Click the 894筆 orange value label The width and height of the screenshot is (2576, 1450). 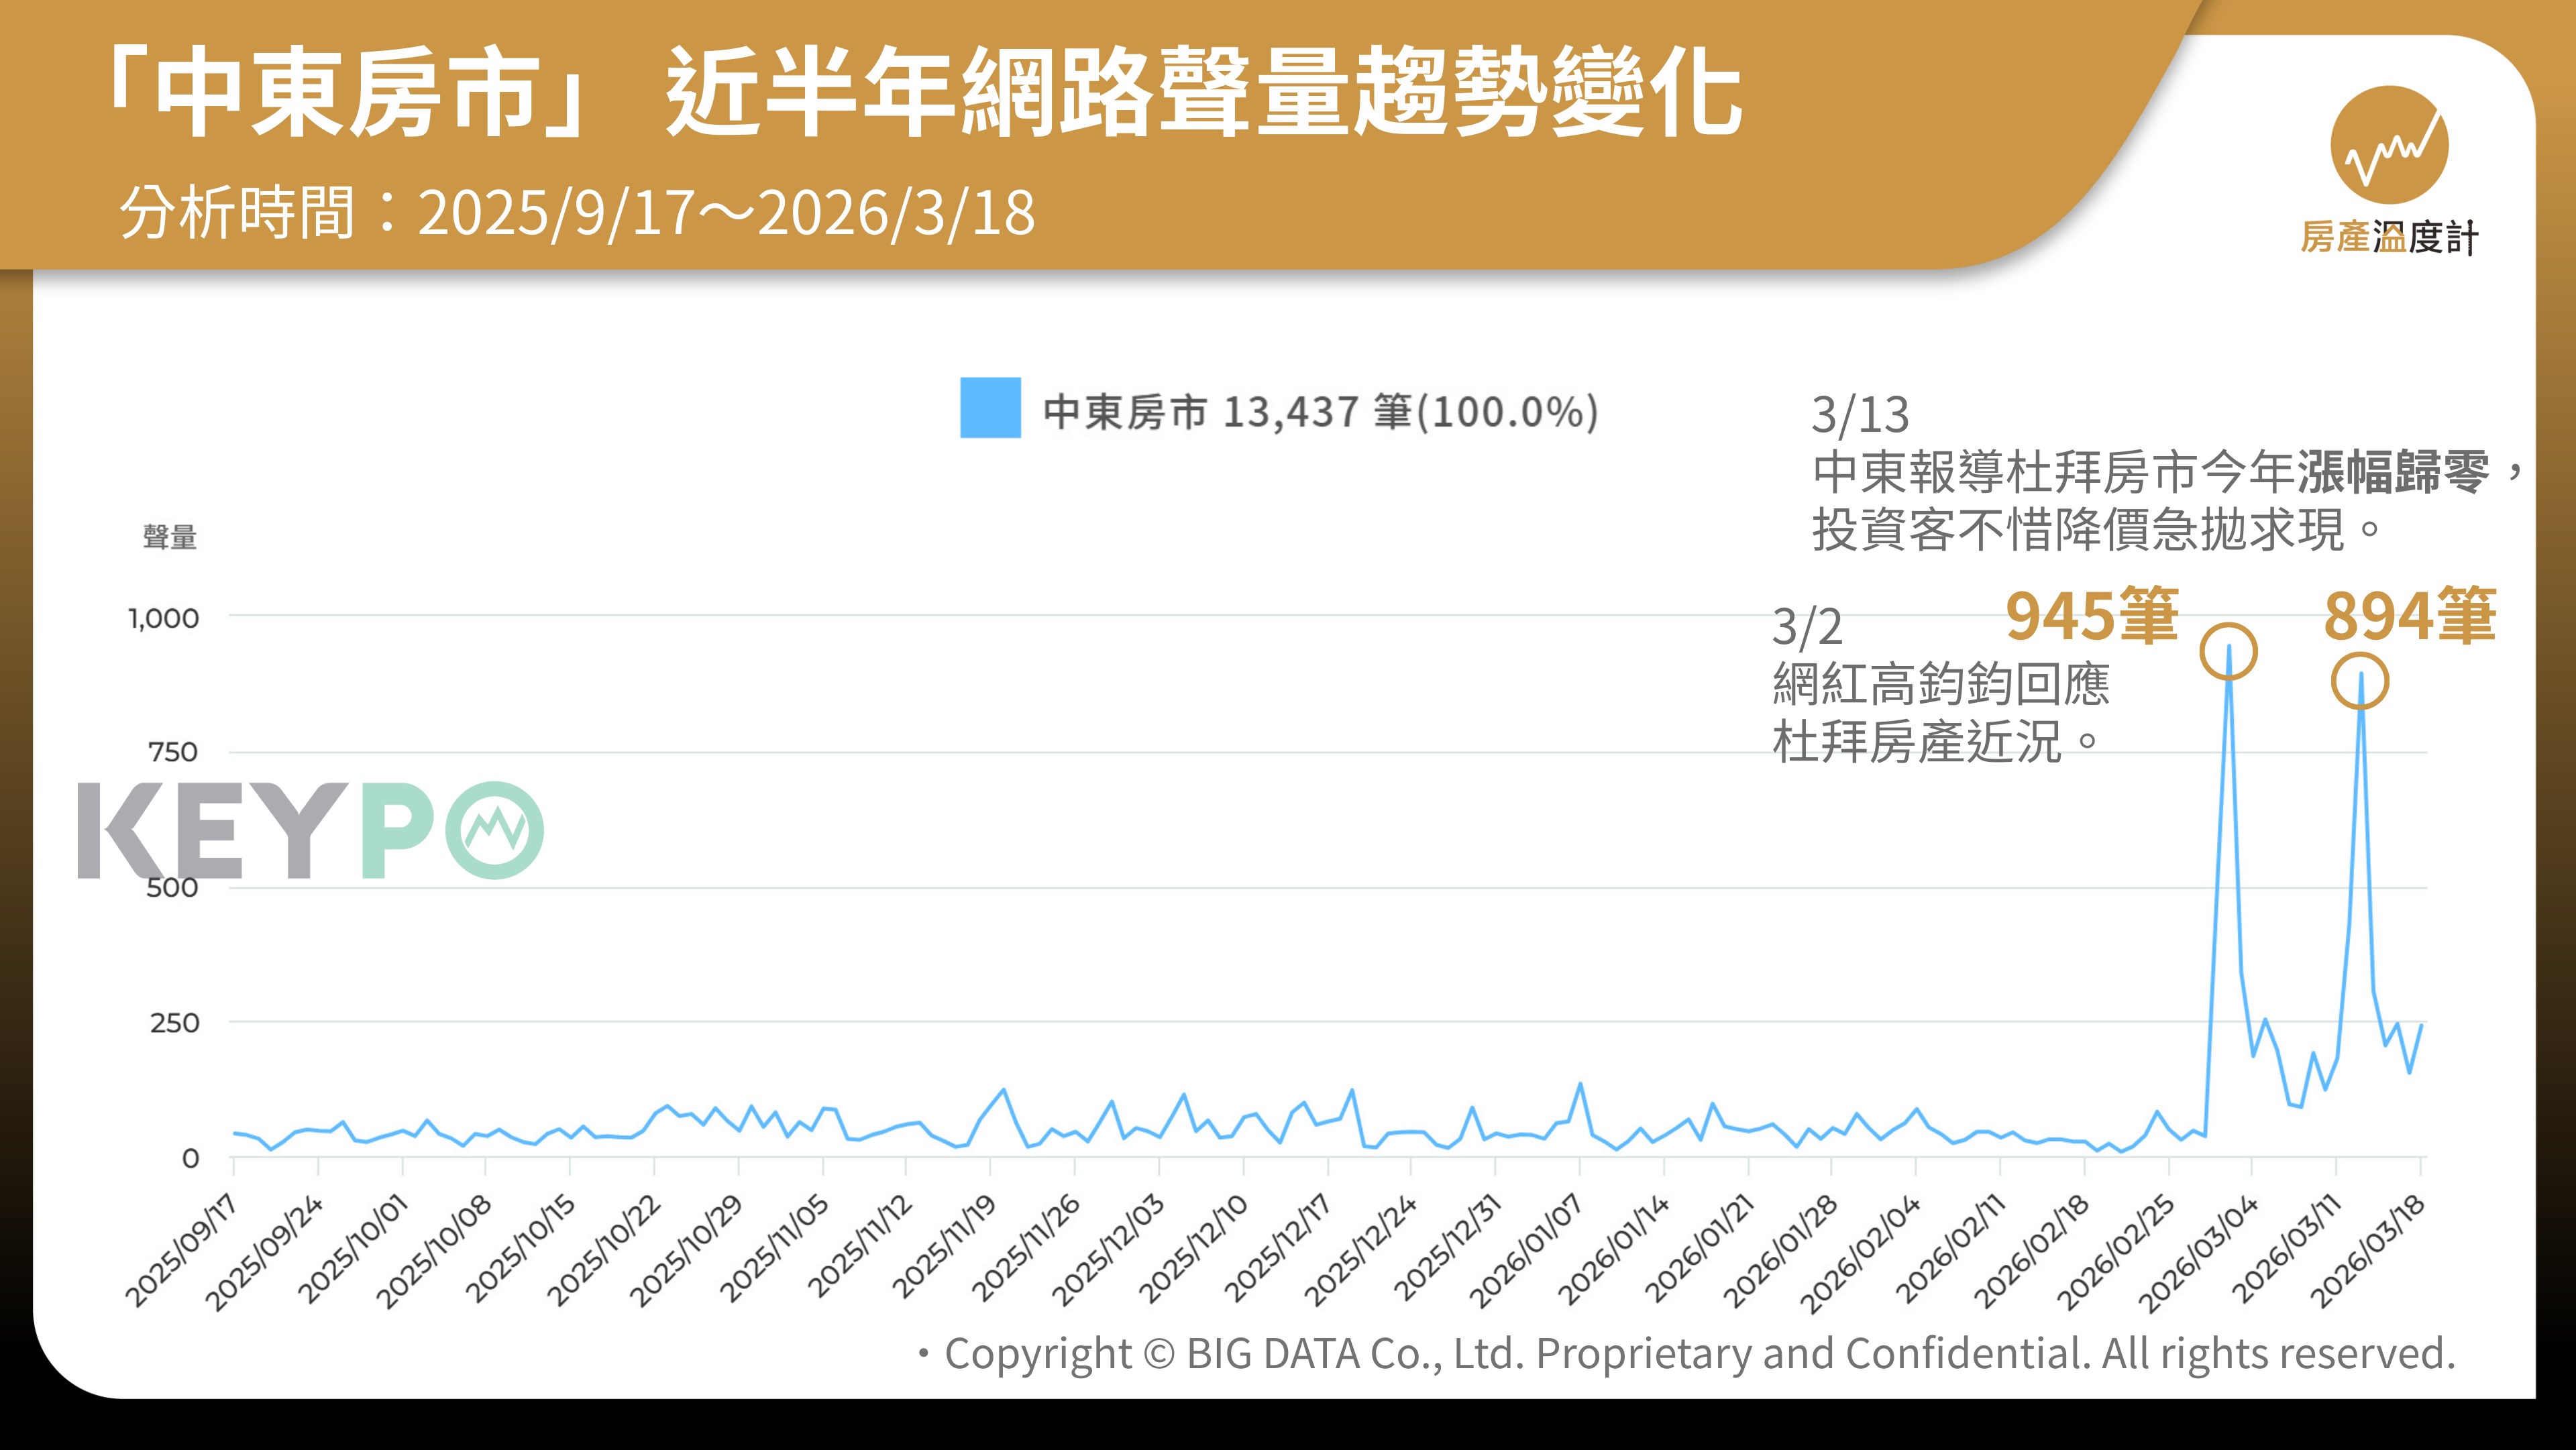pos(2410,615)
